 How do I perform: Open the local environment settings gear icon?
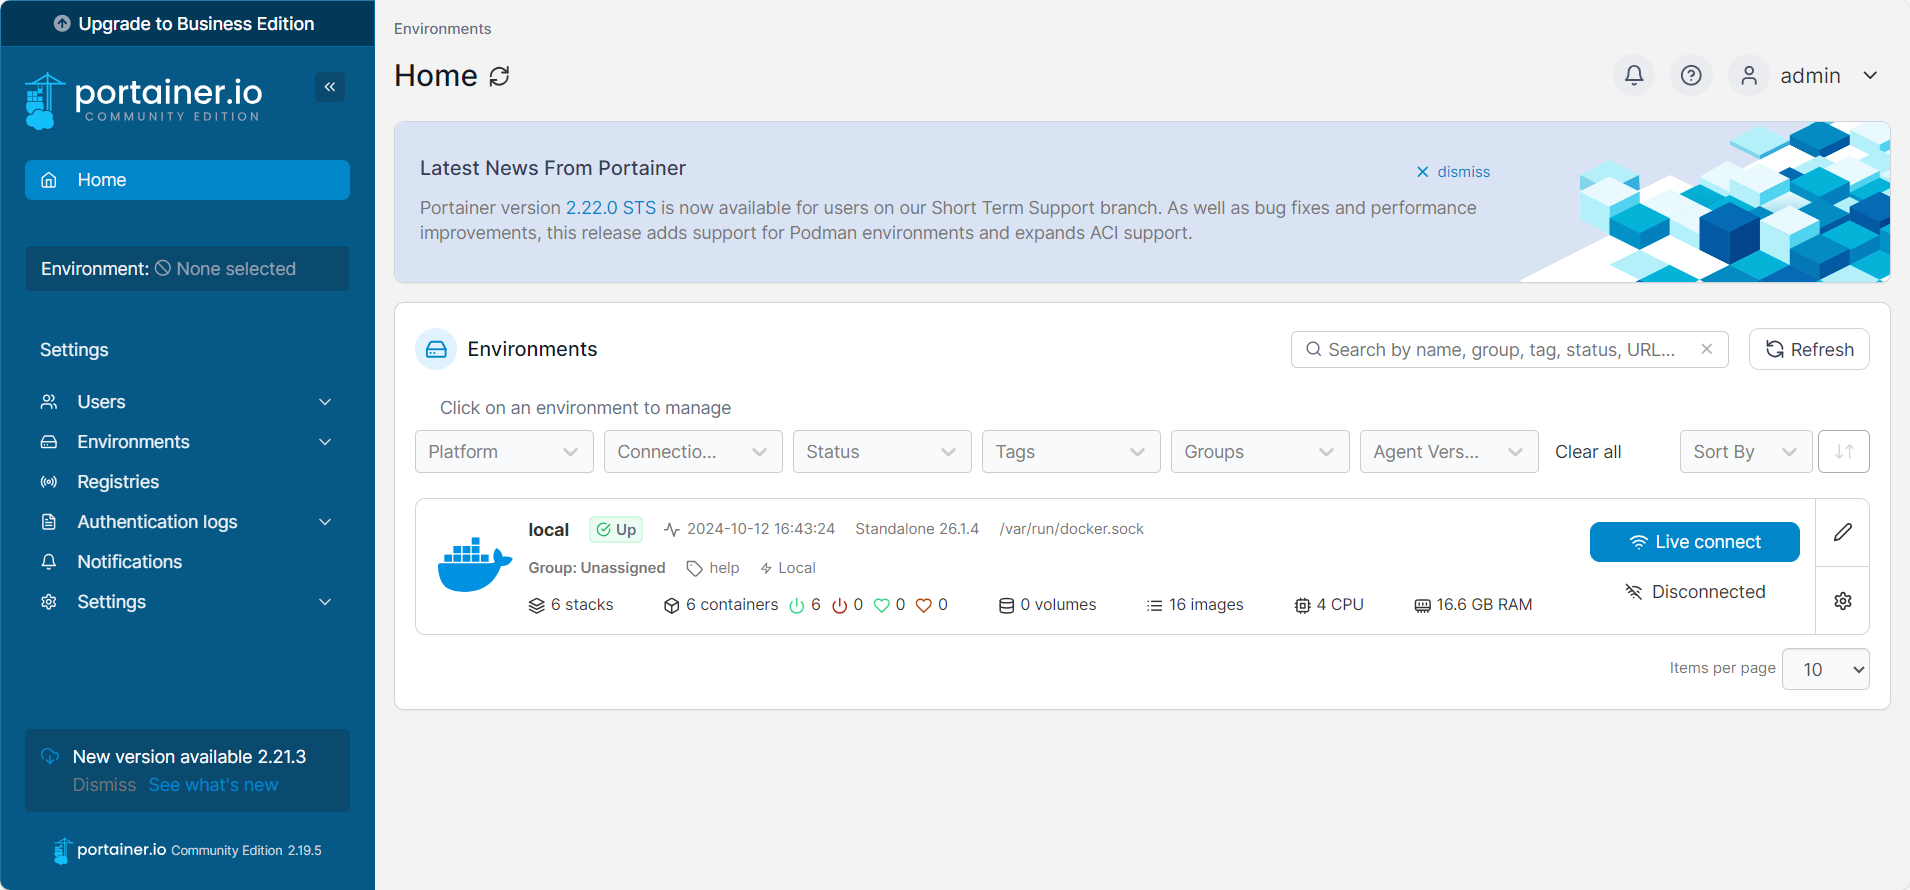(1843, 601)
